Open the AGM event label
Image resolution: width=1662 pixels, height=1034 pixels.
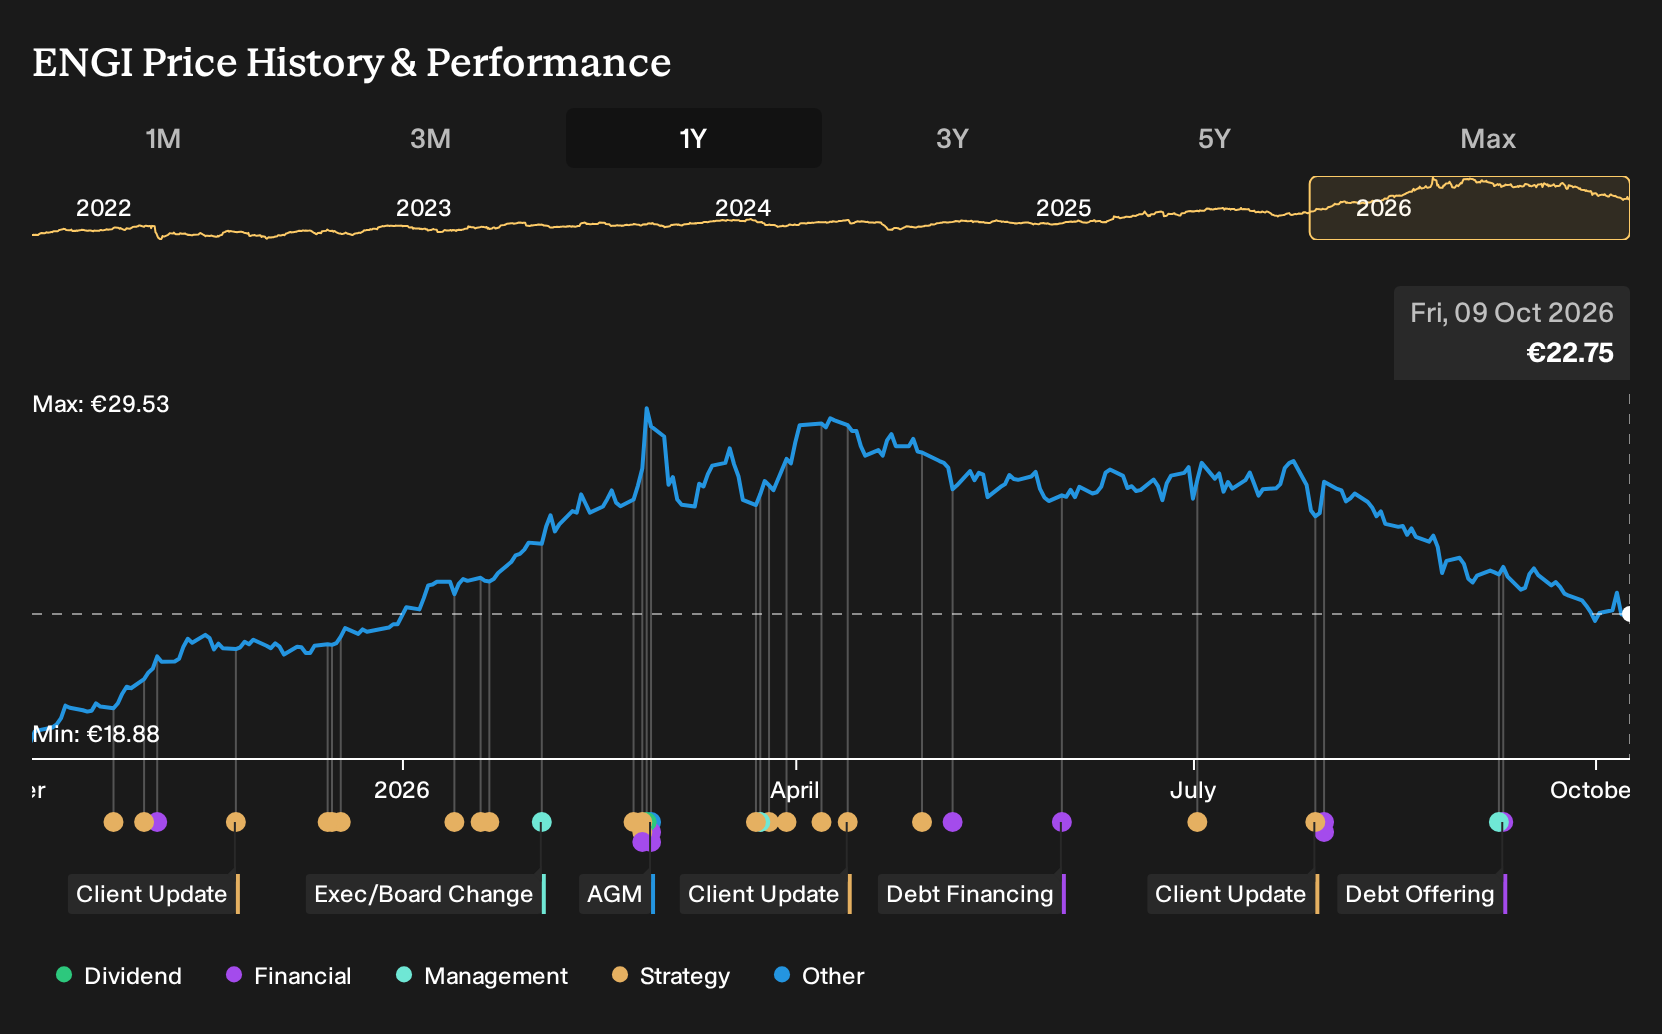(617, 894)
